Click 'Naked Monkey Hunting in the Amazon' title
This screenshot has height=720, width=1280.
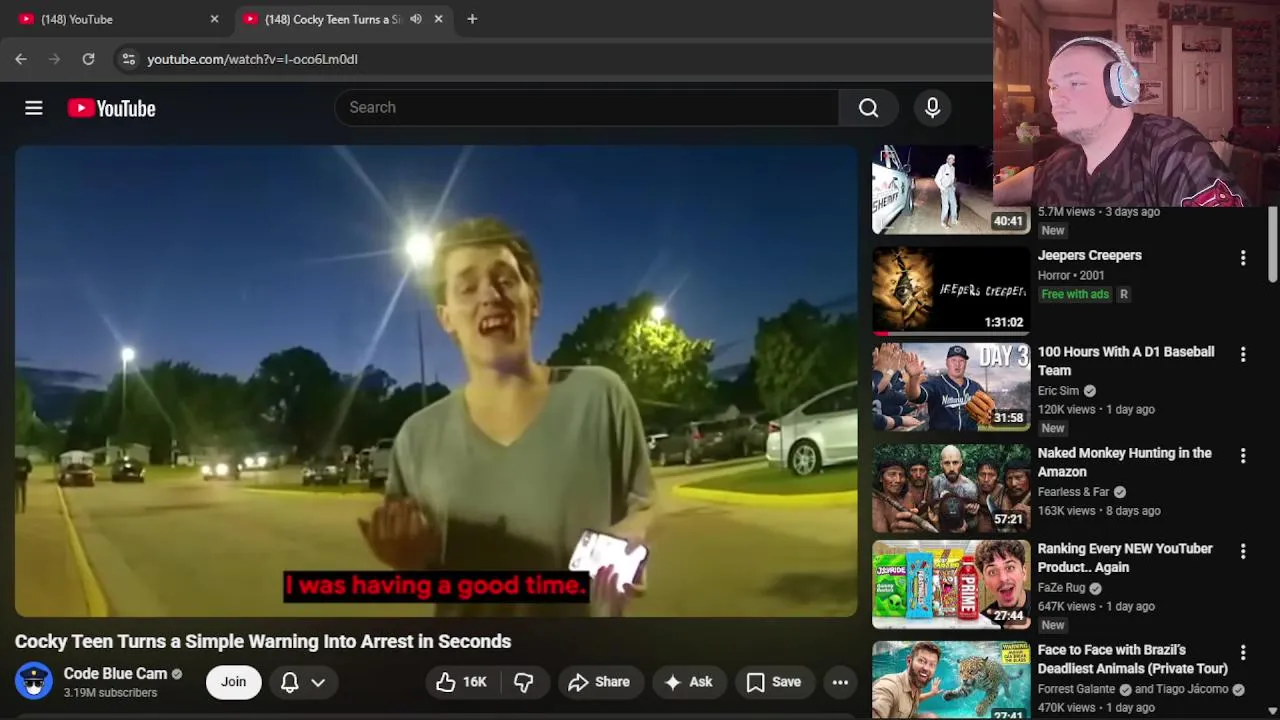pyautogui.click(x=1124, y=462)
